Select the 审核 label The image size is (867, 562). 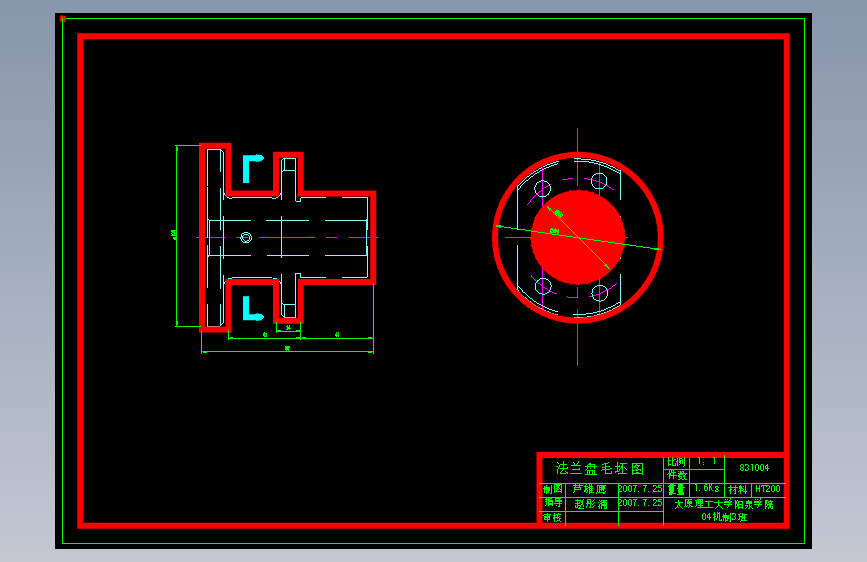(552, 518)
